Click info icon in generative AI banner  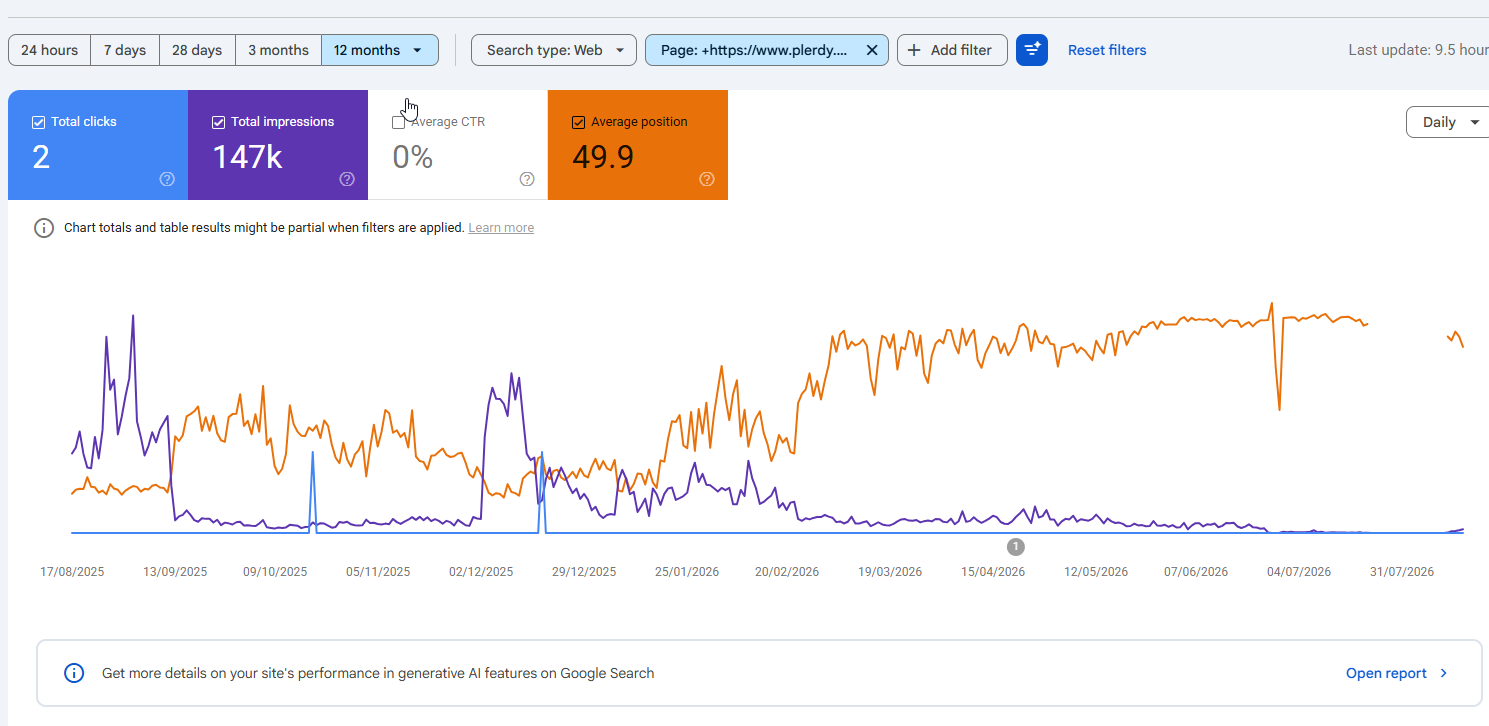pyautogui.click(x=74, y=673)
